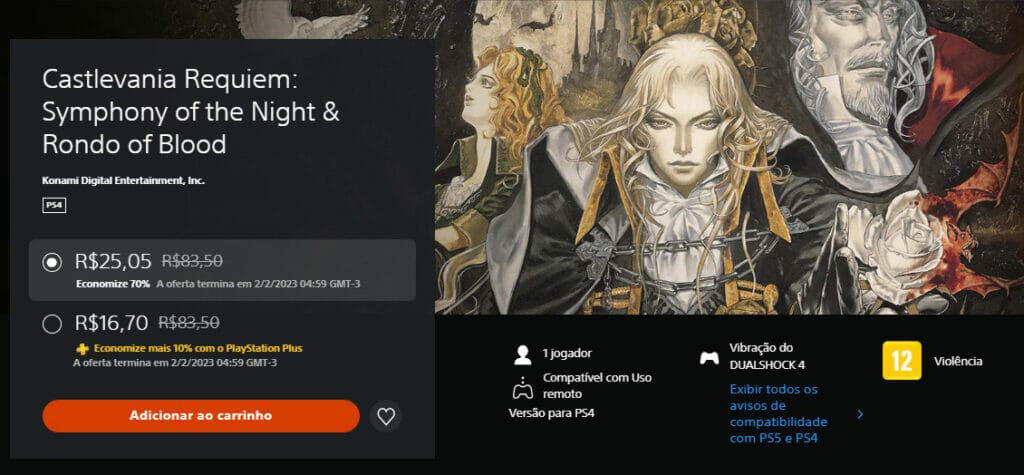Click "Vibração do DUALSHOCK 4" label
Screen dimensions: 1024x475
[x=761, y=356]
